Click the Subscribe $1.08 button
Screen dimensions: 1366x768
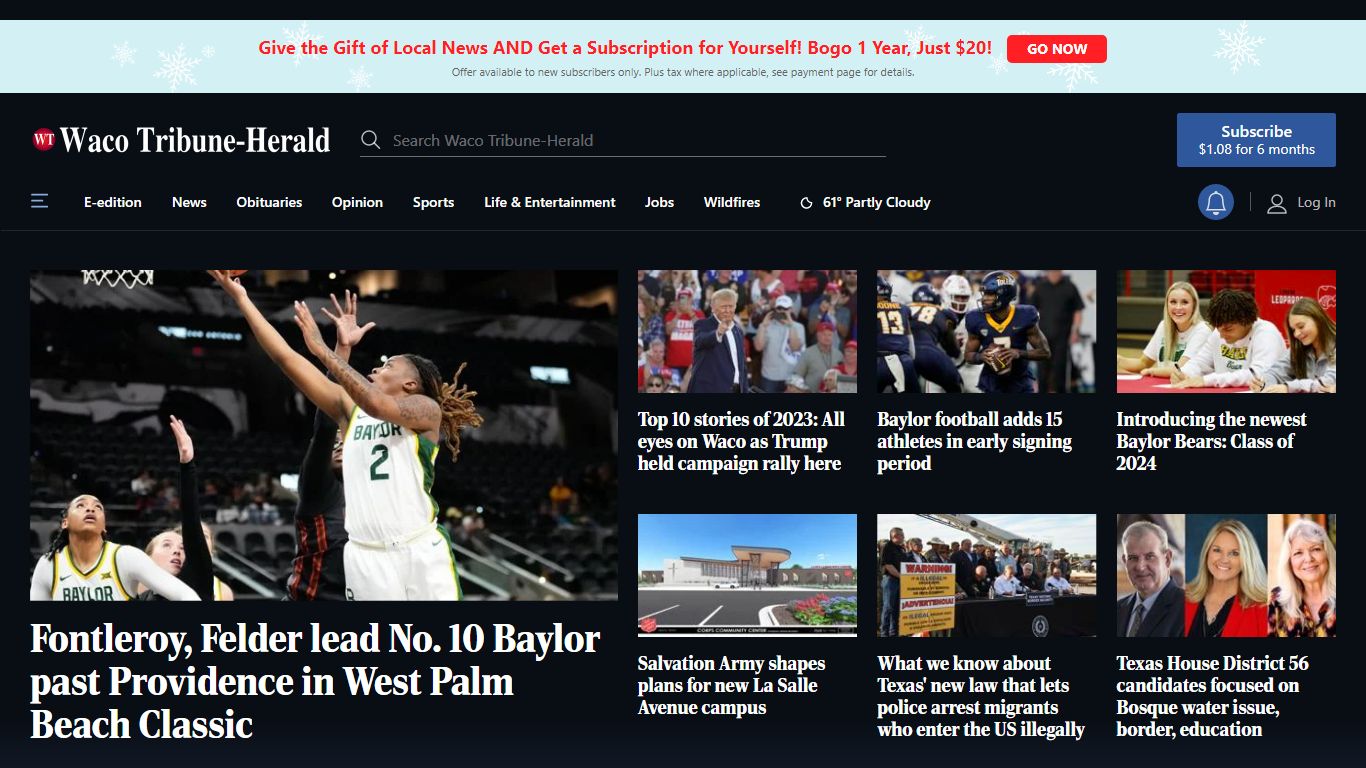(x=1256, y=140)
